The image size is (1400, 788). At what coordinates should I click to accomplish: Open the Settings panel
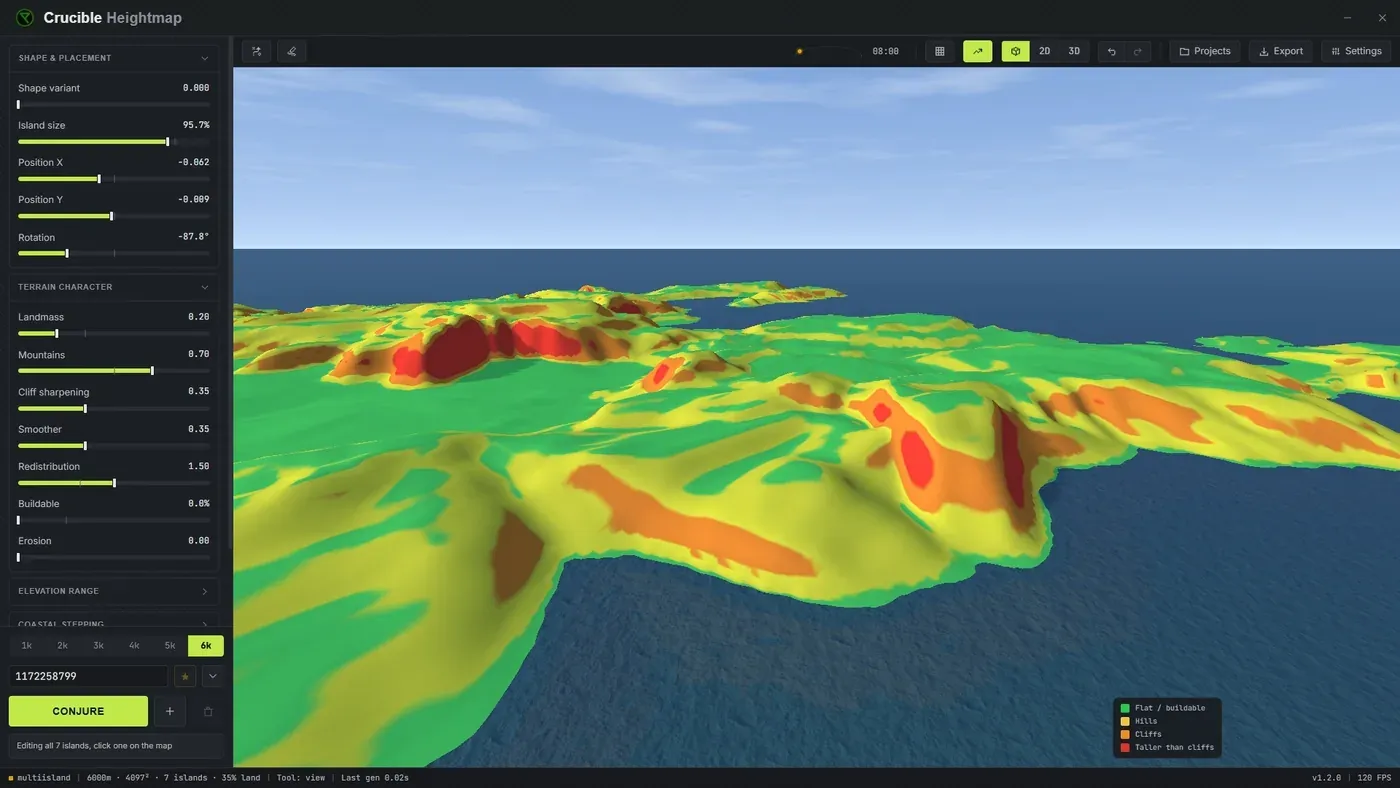[1357, 51]
